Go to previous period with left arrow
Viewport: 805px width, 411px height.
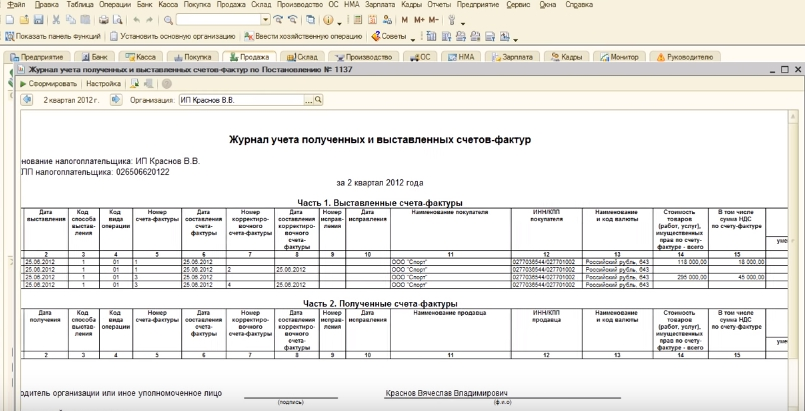point(26,100)
